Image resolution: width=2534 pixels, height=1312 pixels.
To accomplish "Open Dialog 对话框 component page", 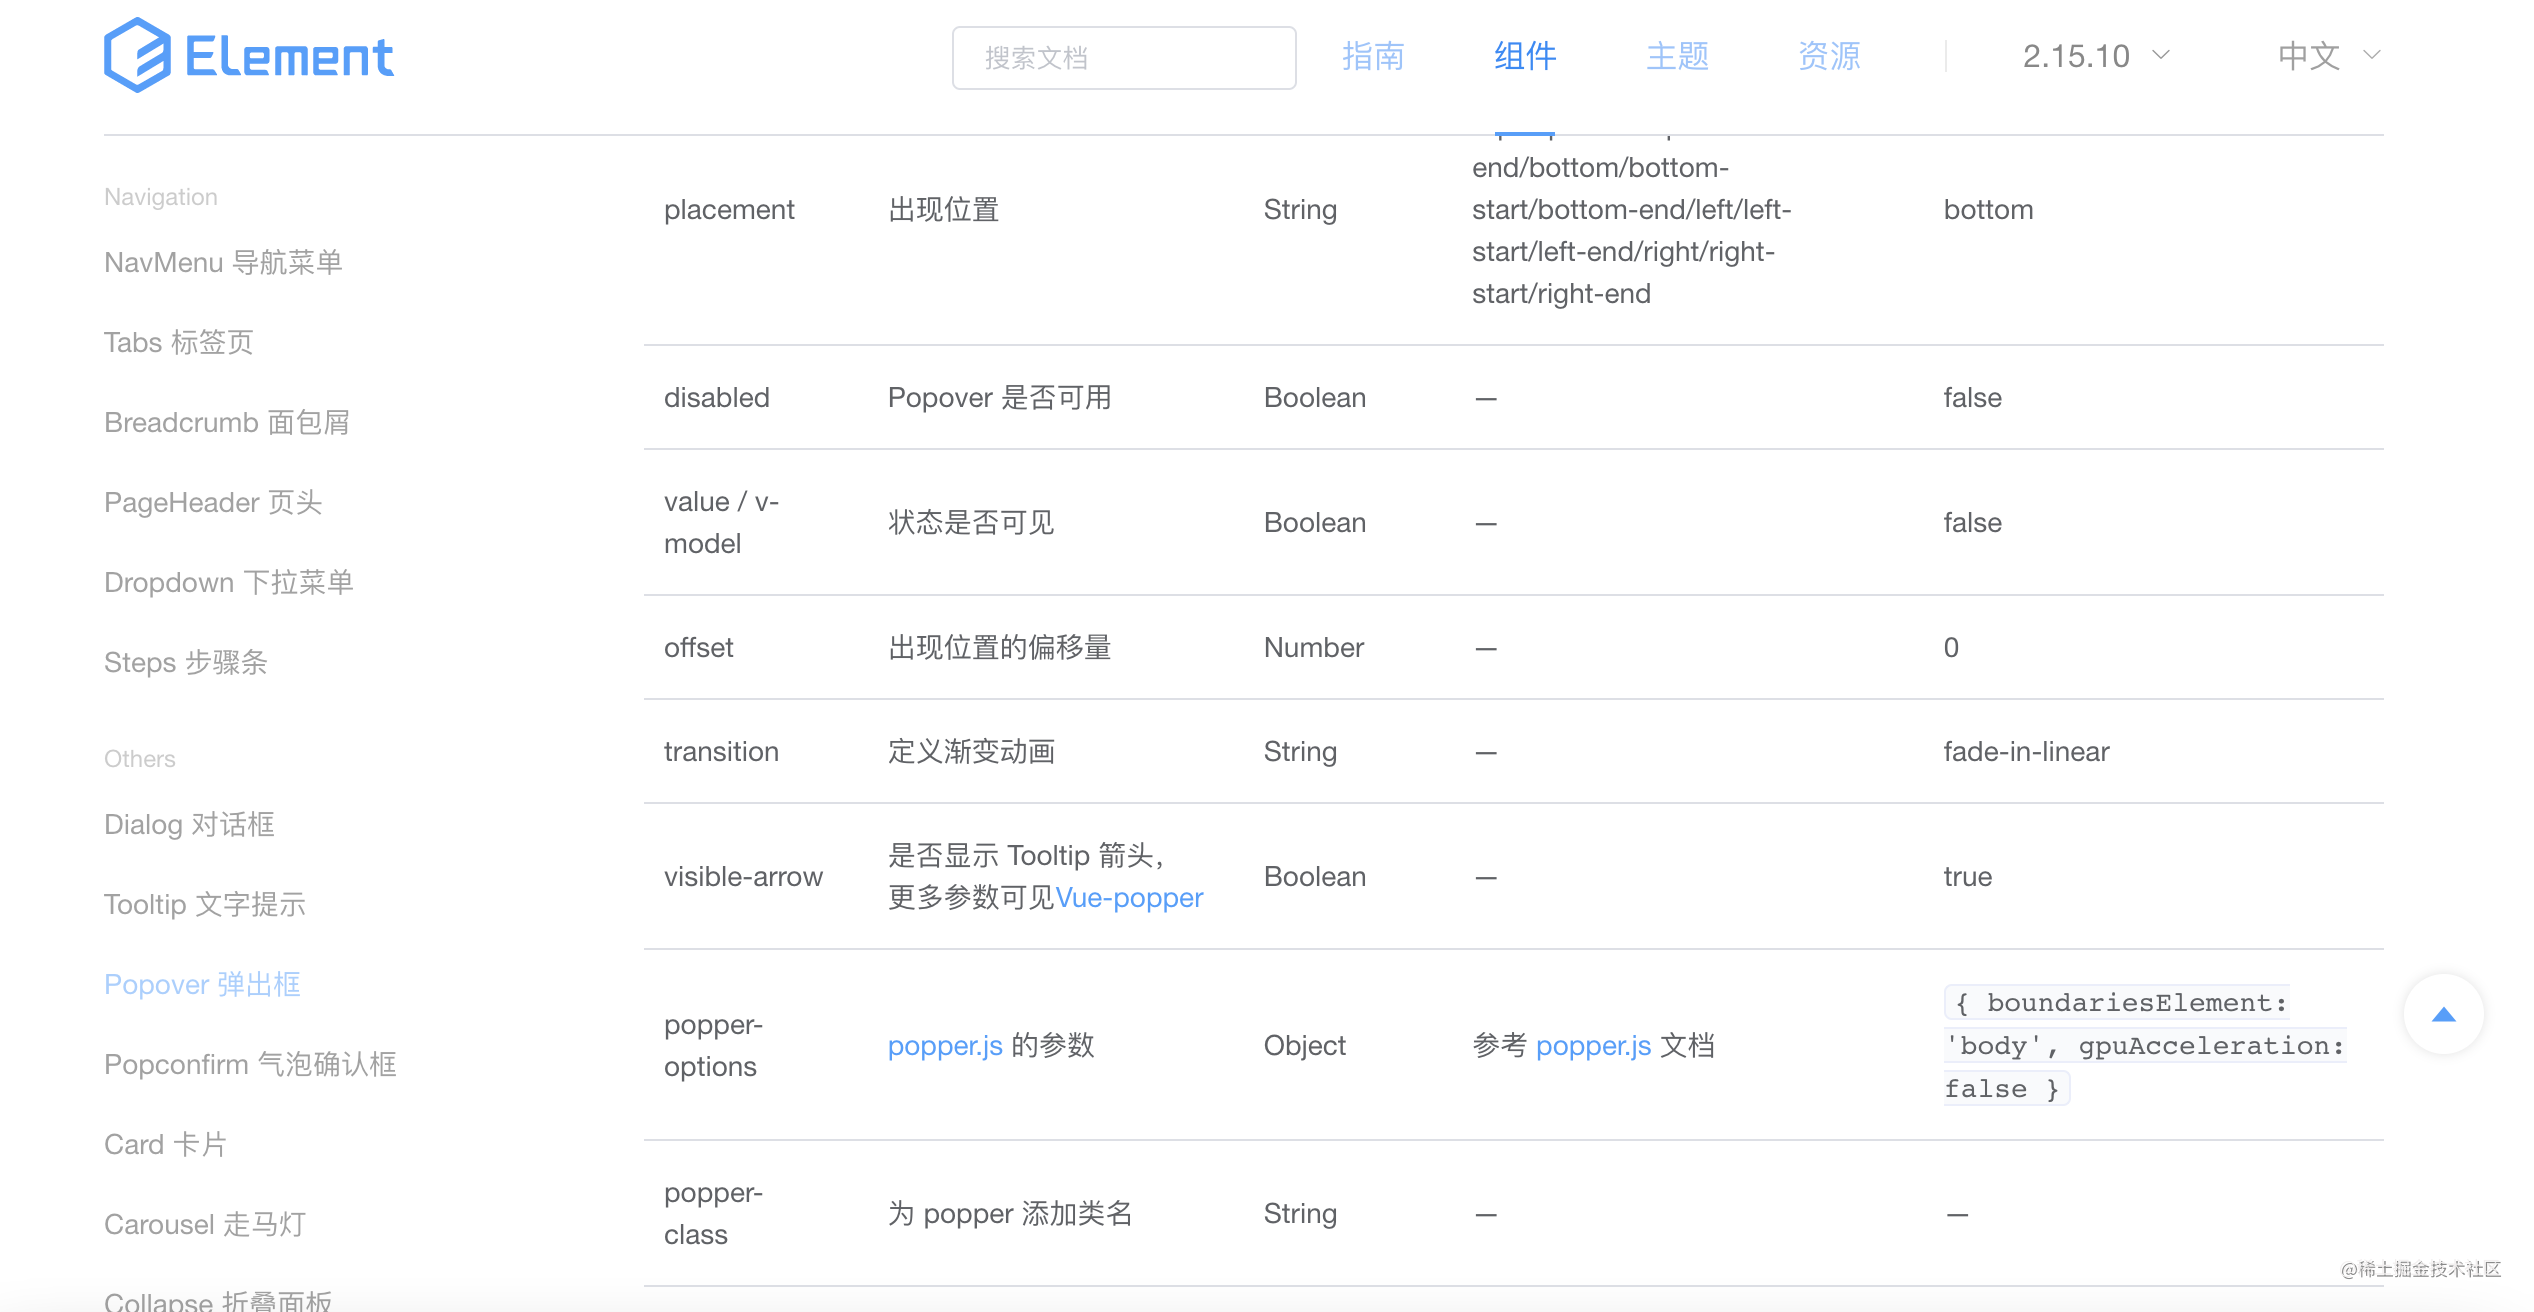I will point(188,824).
